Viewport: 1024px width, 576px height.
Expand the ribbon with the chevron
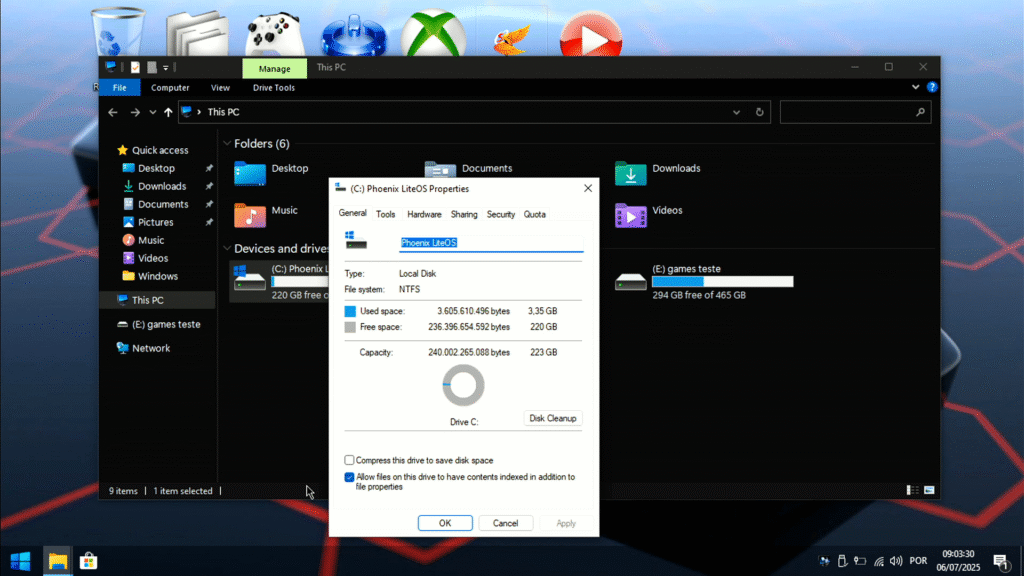(x=916, y=87)
